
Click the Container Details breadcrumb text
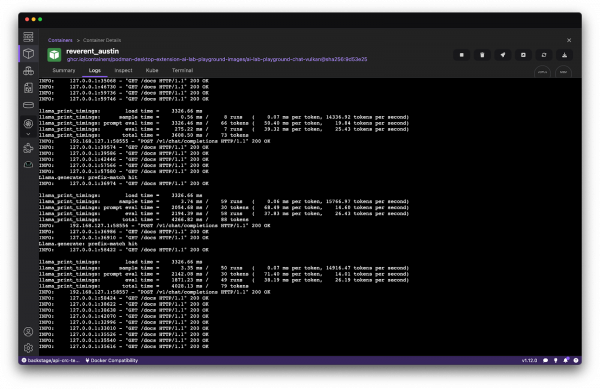click(x=102, y=40)
